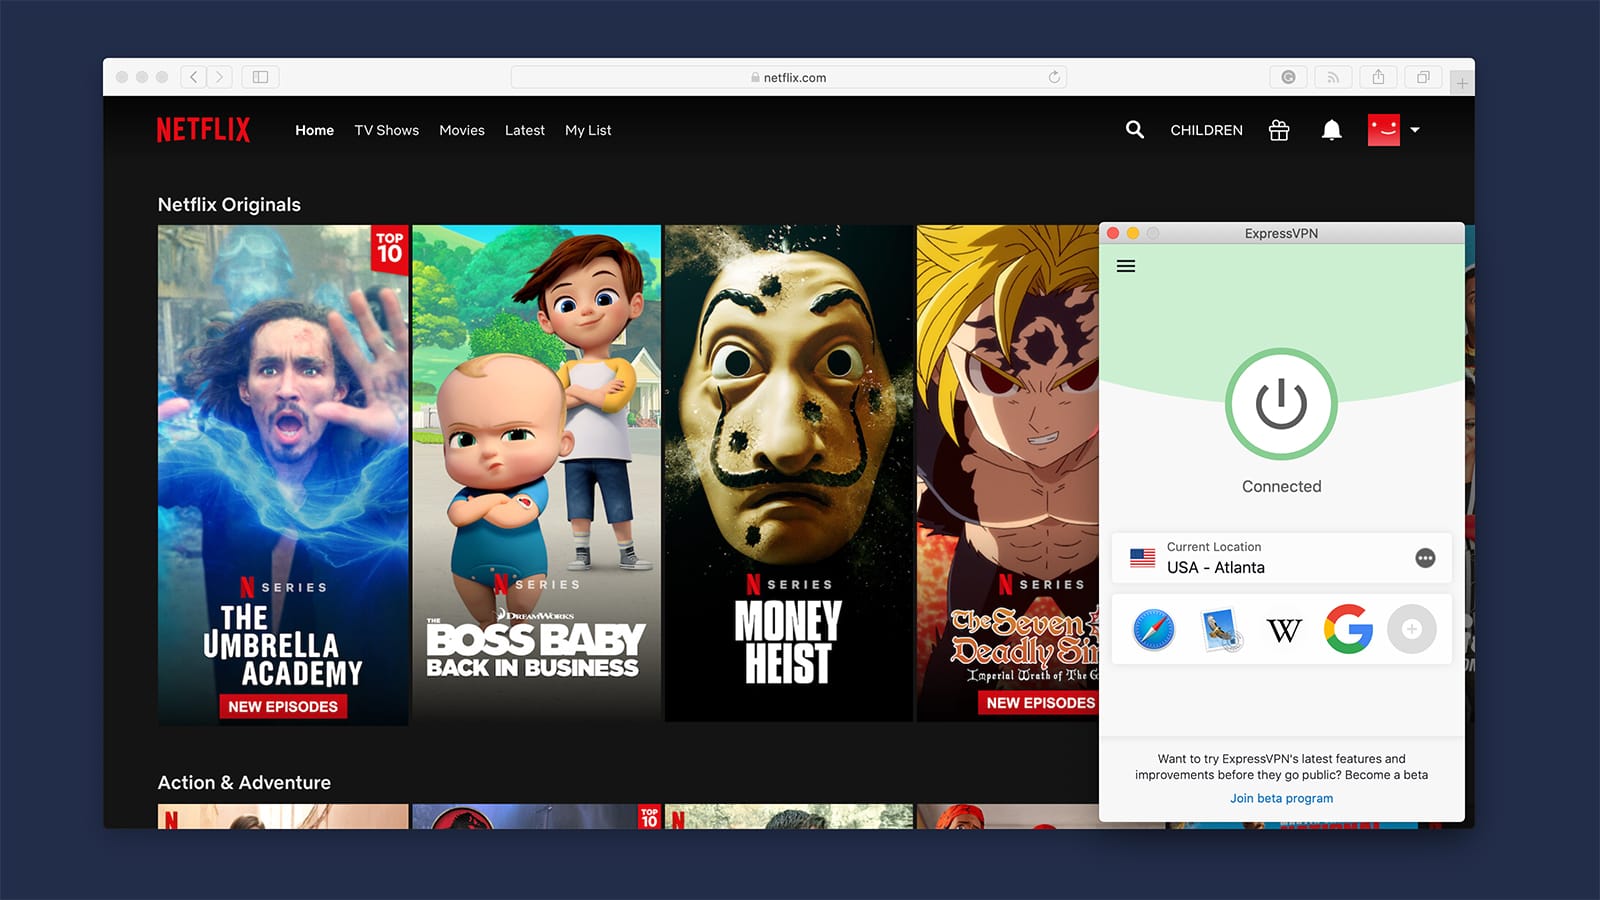This screenshot has width=1600, height=900.
Task: Click the Netflix Originals heading
Action: pyautogui.click(x=229, y=204)
